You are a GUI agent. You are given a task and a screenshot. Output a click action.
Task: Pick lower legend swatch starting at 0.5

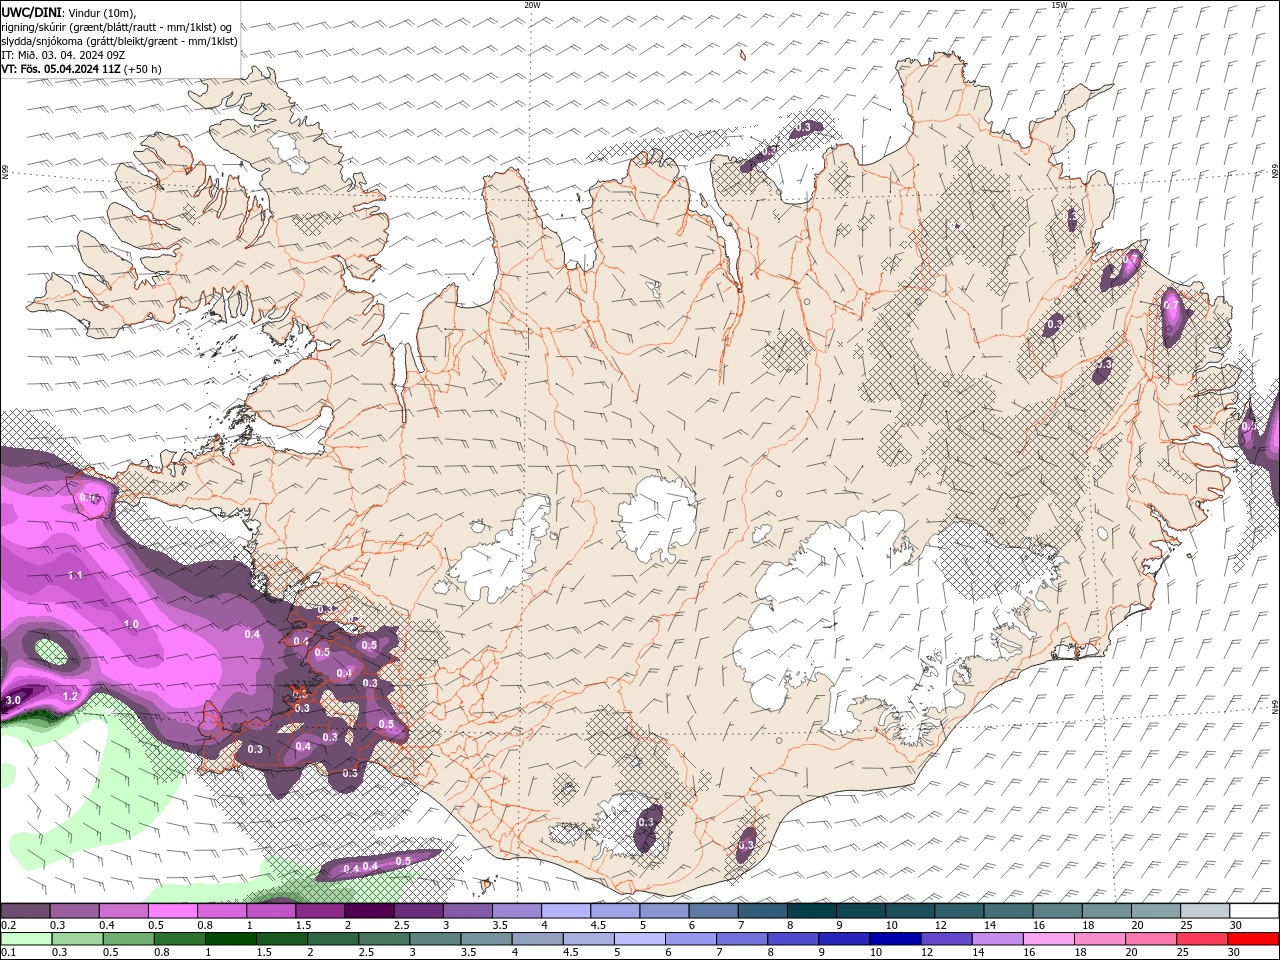coord(128,939)
